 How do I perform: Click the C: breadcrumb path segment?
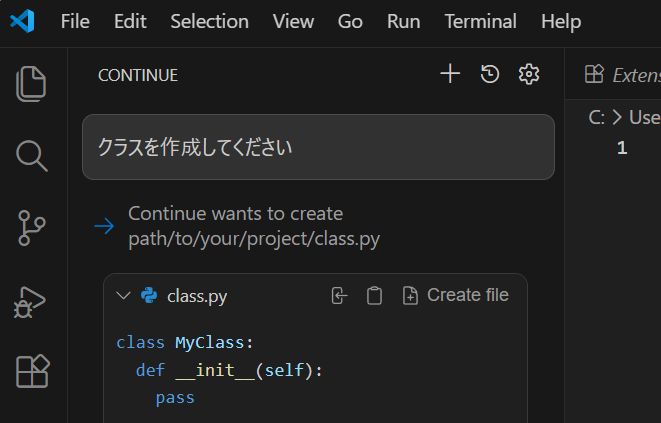pos(596,117)
